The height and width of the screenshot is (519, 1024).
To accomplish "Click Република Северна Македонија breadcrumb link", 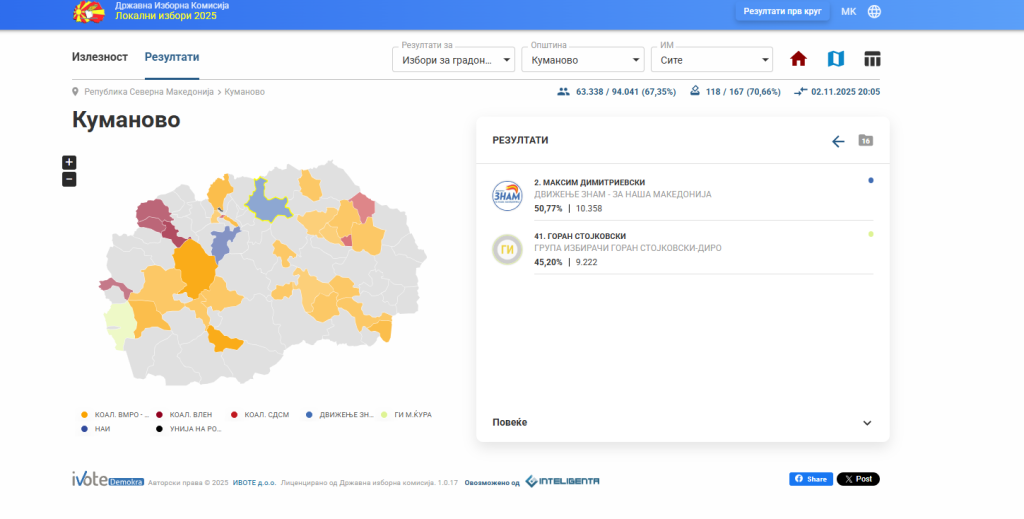I will pos(149,92).
